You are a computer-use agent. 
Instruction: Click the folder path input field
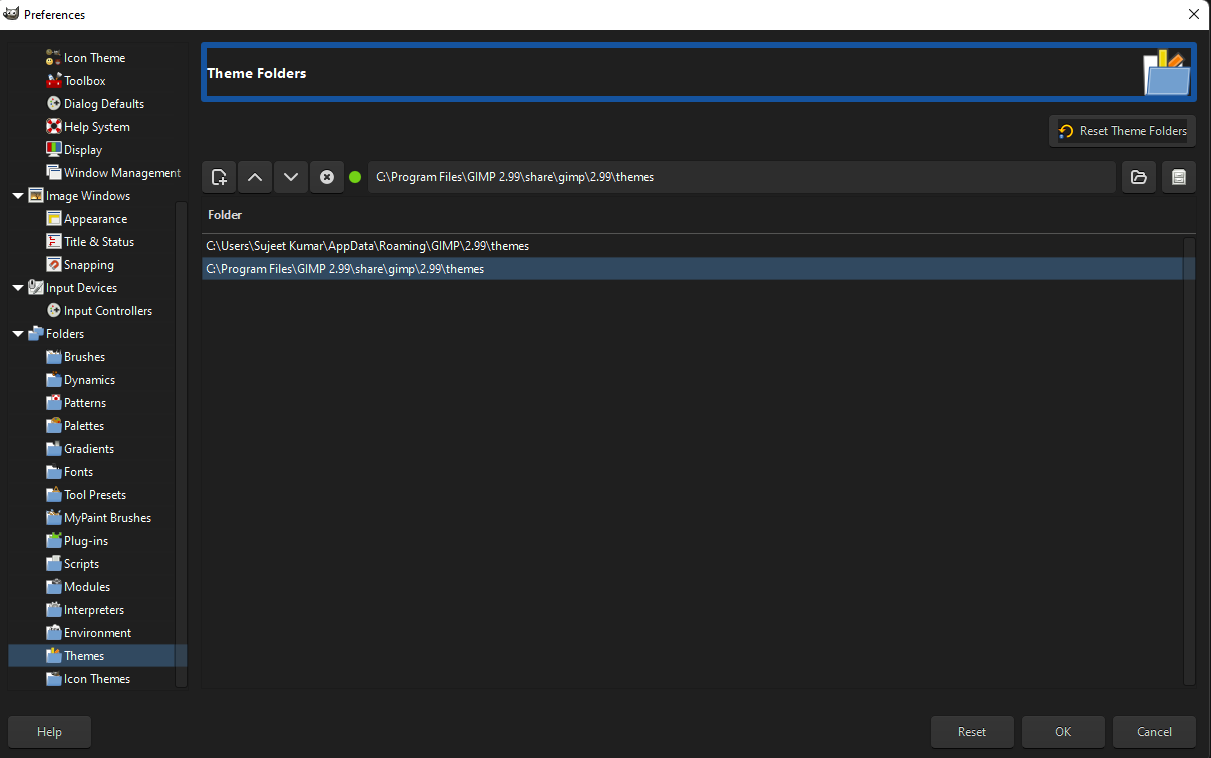coord(741,177)
